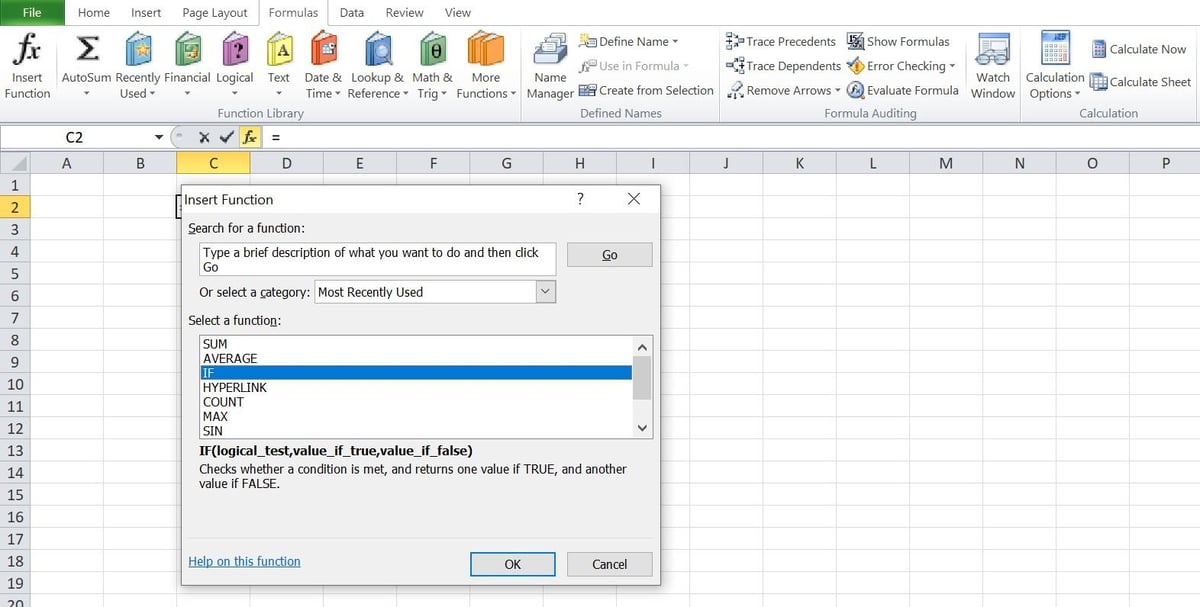
Task: Toggle Show Formulas in Formula Auditing
Action: (x=856, y=42)
